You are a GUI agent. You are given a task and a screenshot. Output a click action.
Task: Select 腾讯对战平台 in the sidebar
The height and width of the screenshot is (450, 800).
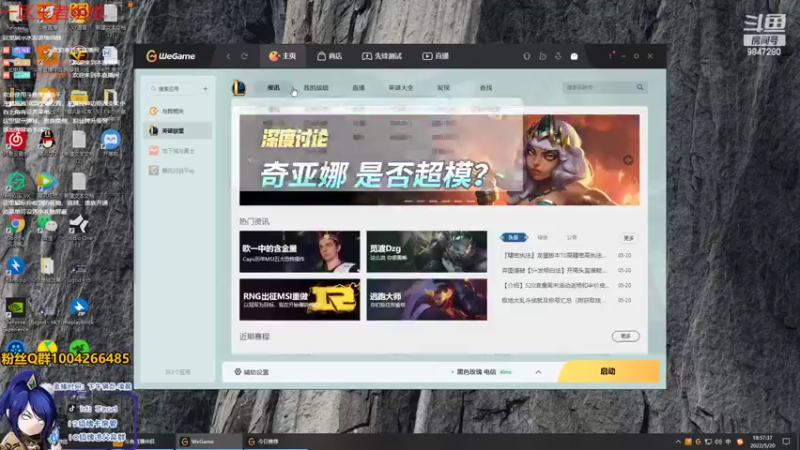(x=178, y=170)
